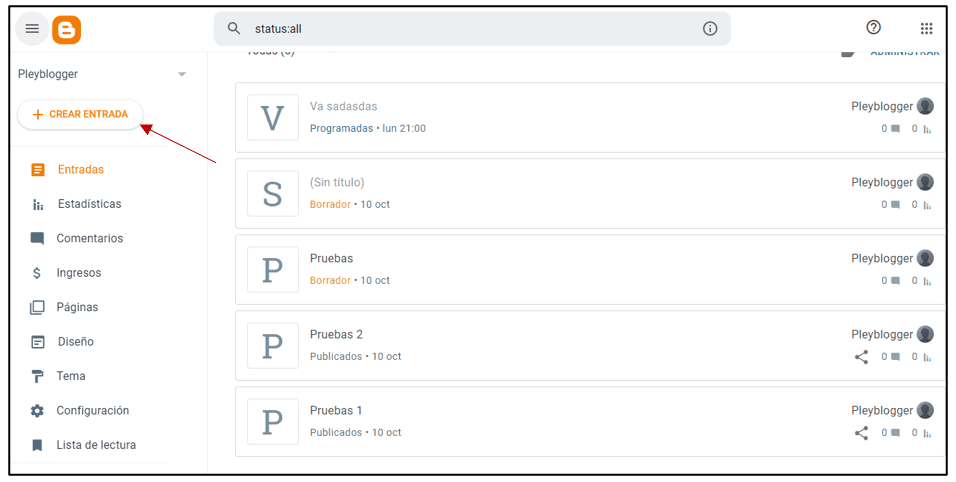Click the orange Blogger logo
The height and width of the screenshot is (482, 956).
(x=66, y=29)
